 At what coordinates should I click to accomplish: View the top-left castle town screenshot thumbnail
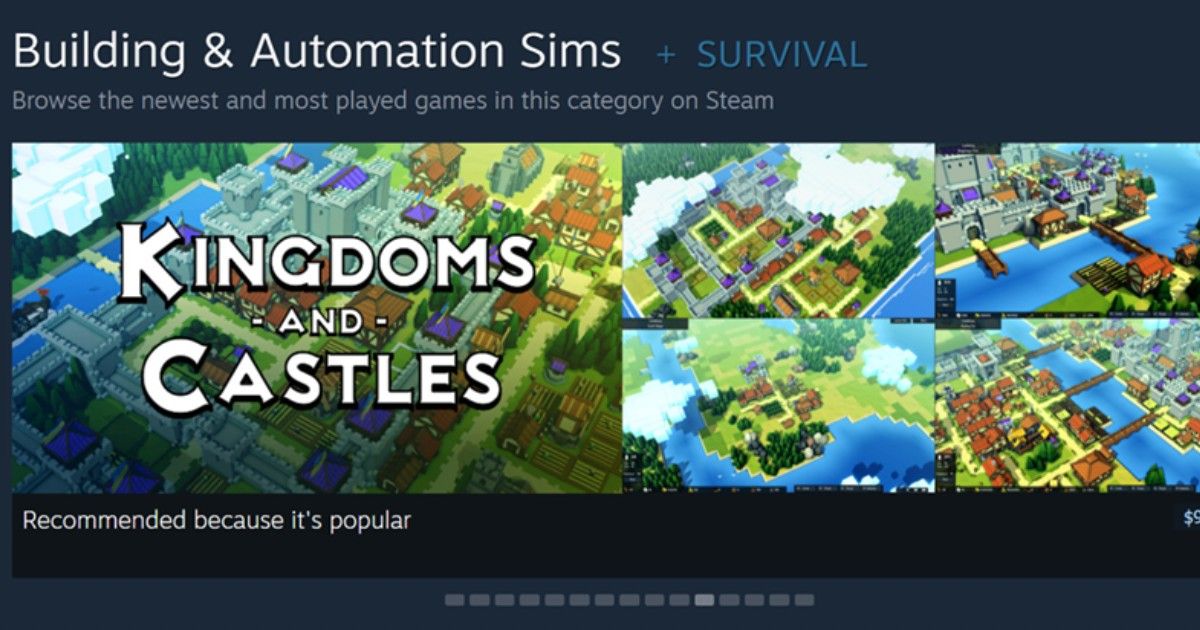[x=777, y=230]
